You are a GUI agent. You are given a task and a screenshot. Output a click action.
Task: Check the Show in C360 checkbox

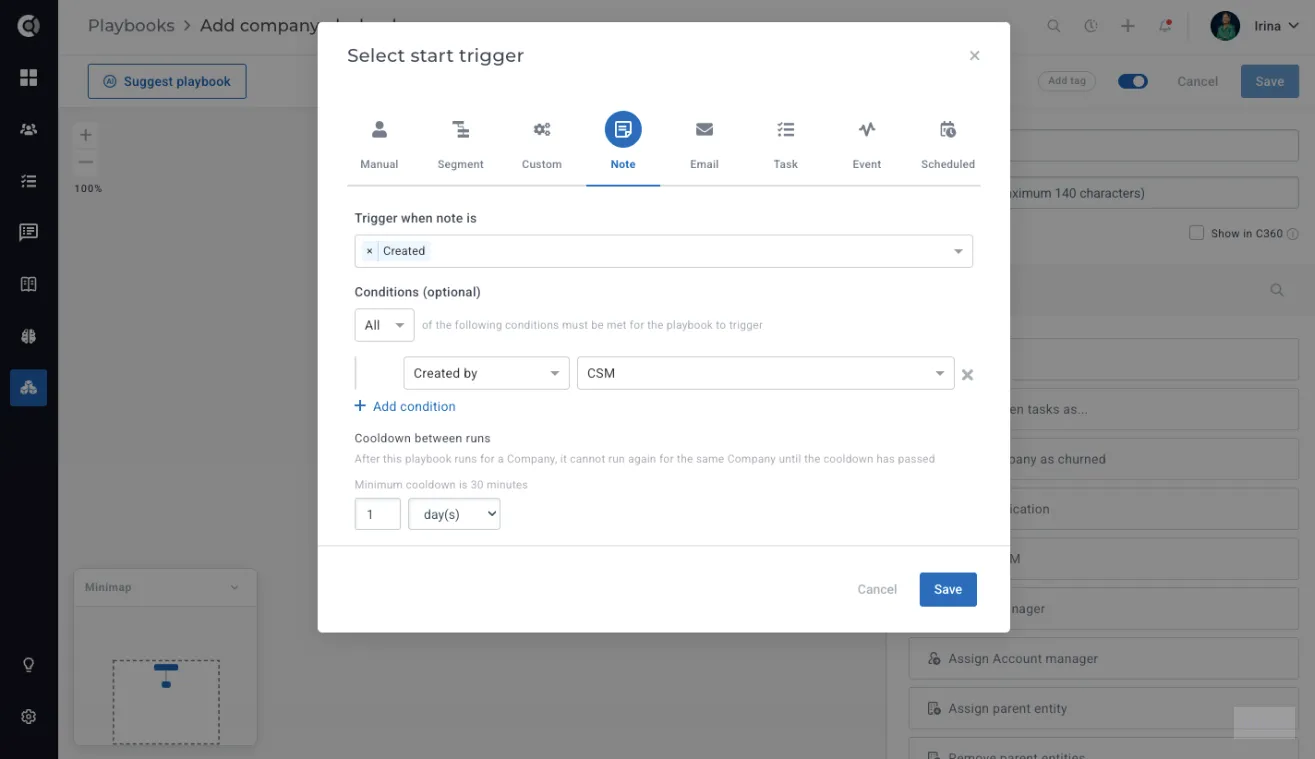[x=1196, y=233]
